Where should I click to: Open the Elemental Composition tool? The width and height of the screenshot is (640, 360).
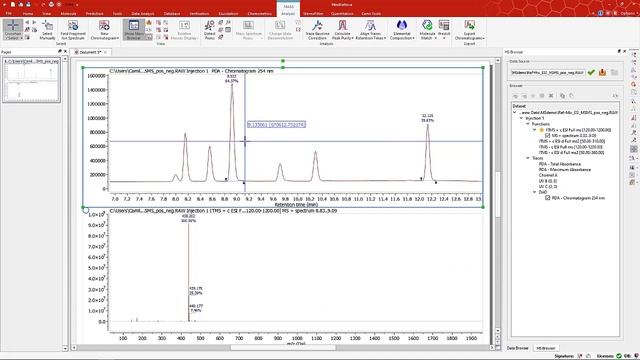[402, 29]
